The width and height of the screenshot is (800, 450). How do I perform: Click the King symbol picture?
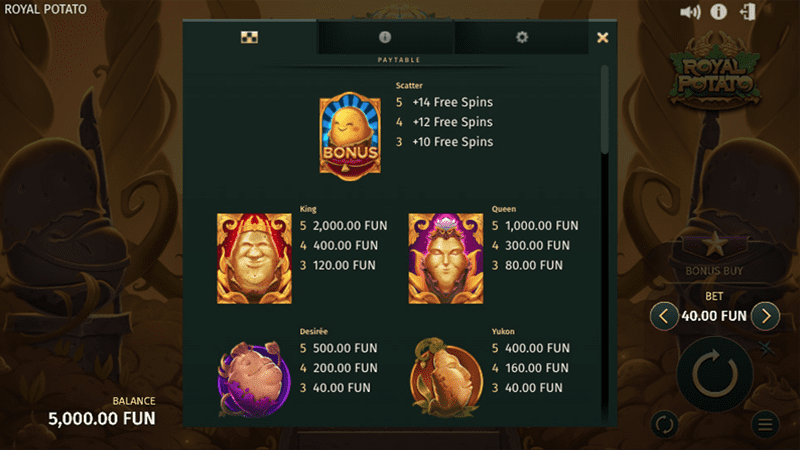click(x=254, y=259)
